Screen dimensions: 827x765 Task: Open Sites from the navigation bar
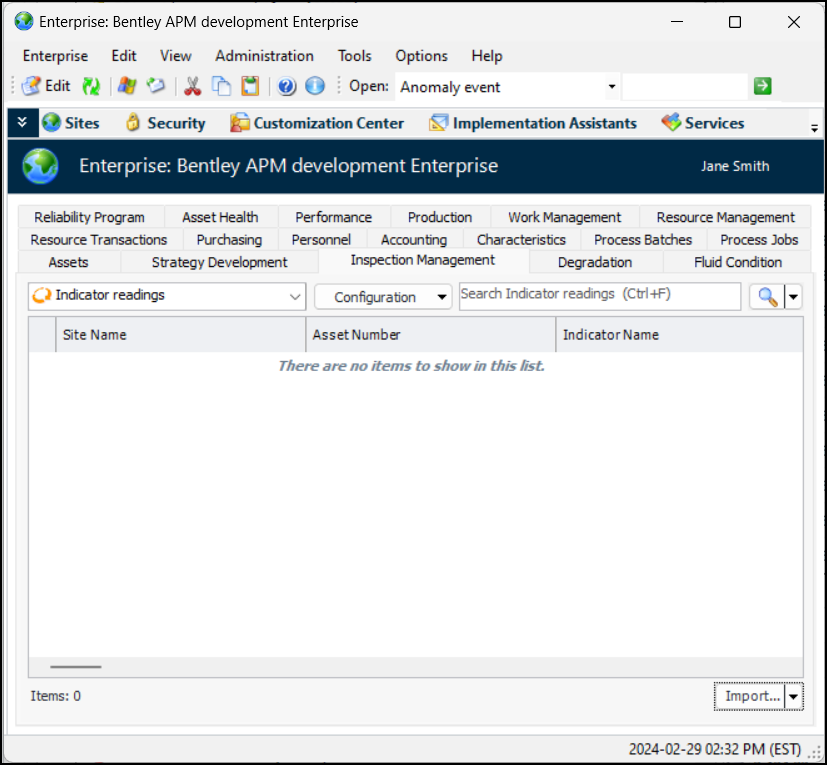point(71,123)
